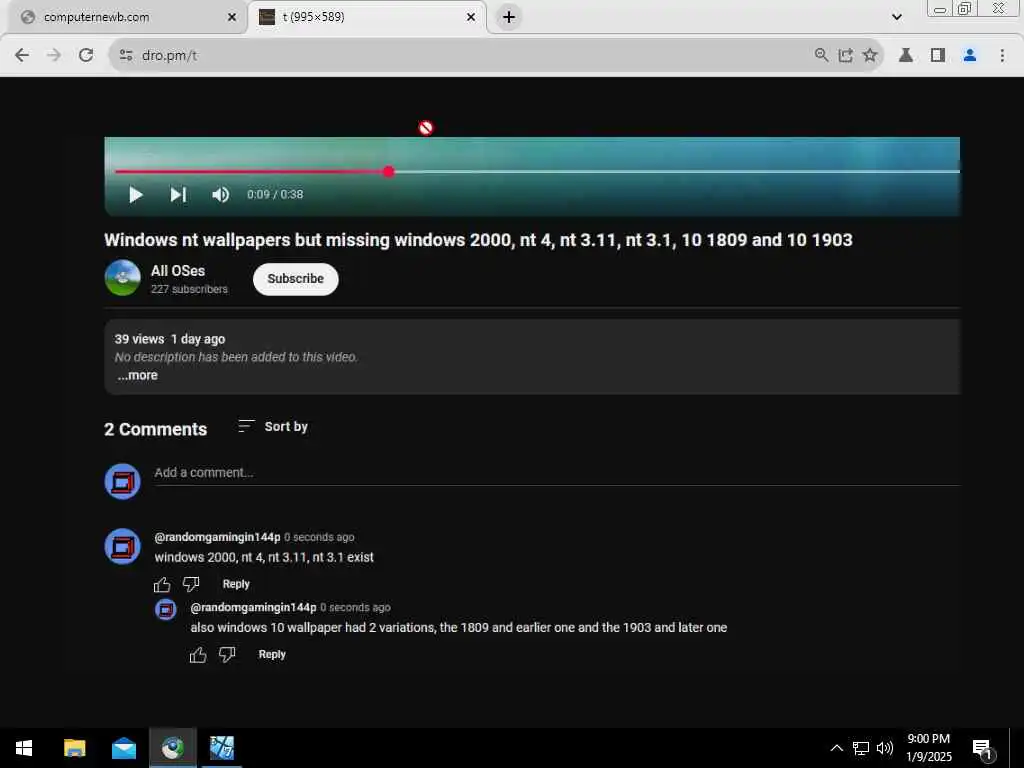Open @randomgamingin144p on first comment

coord(217,537)
